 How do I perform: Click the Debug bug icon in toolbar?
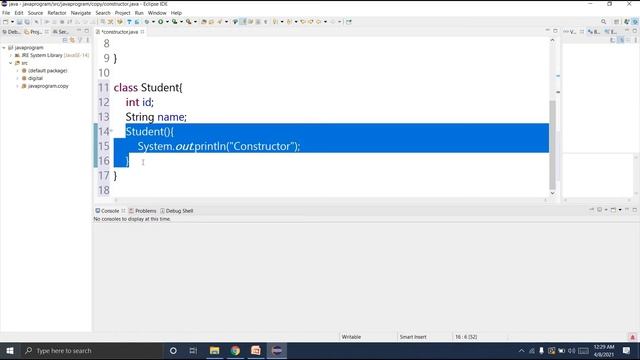pyautogui.click(x=147, y=22)
